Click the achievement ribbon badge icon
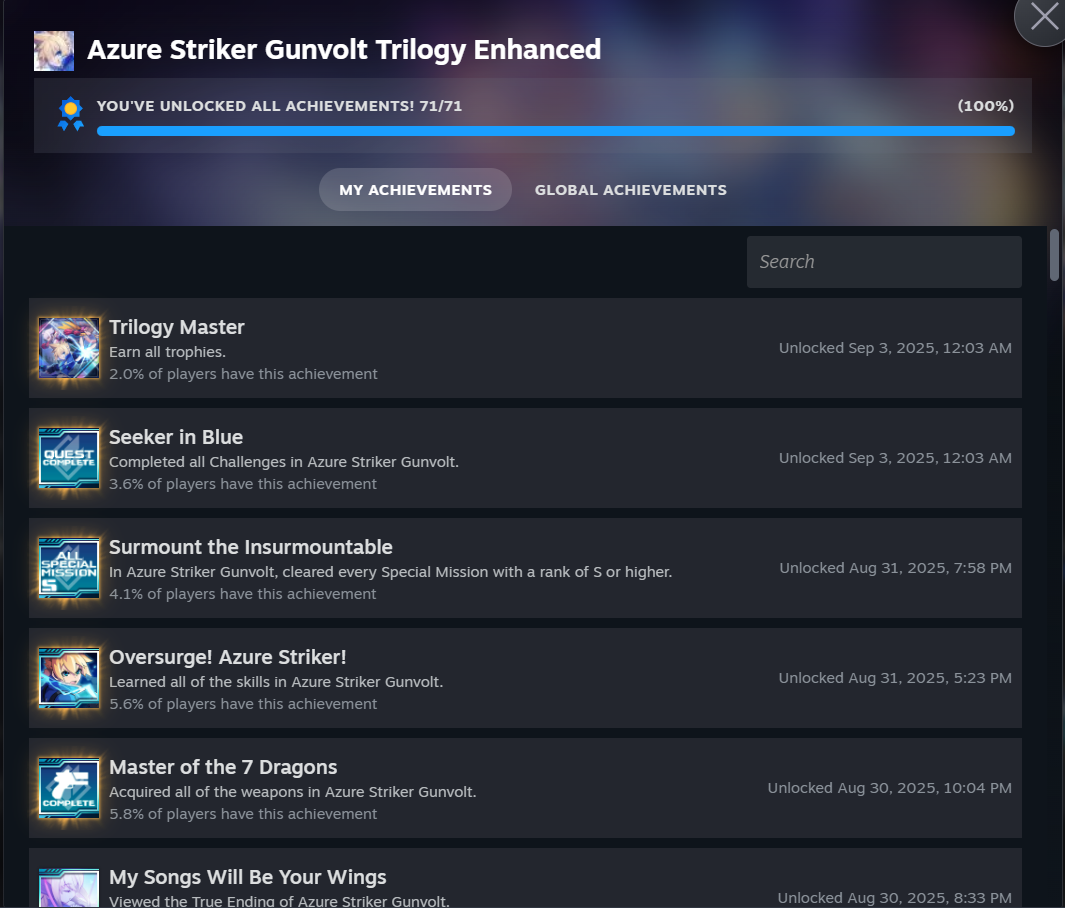Image resolution: width=1065 pixels, height=908 pixels. pyautogui.click(x=71, y=114)
